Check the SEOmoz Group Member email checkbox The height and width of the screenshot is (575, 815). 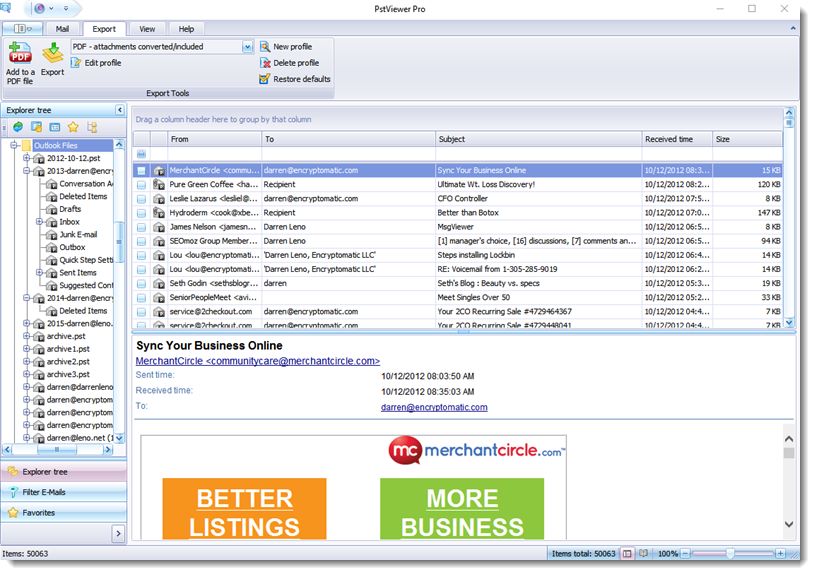coord(141,241)
